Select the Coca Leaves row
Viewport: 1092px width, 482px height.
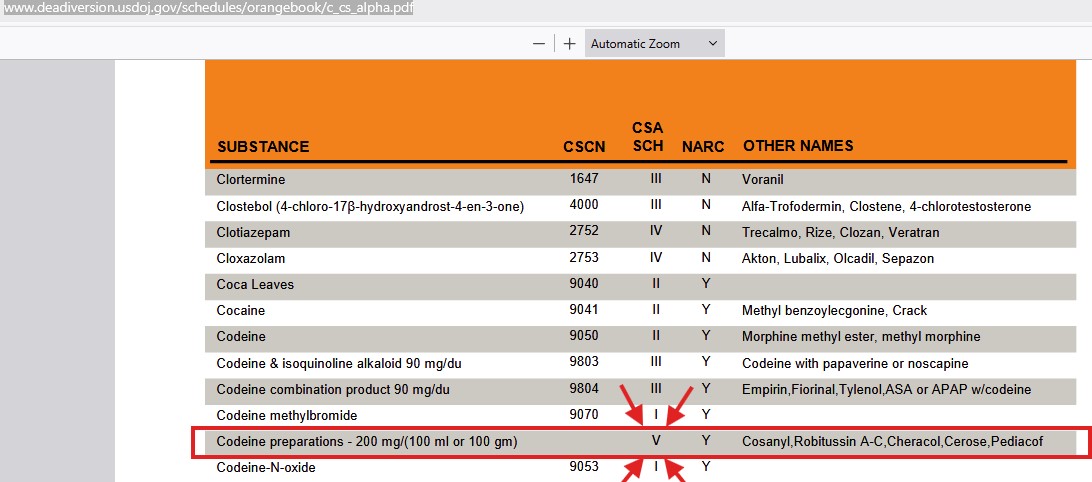tap(255, 284)
